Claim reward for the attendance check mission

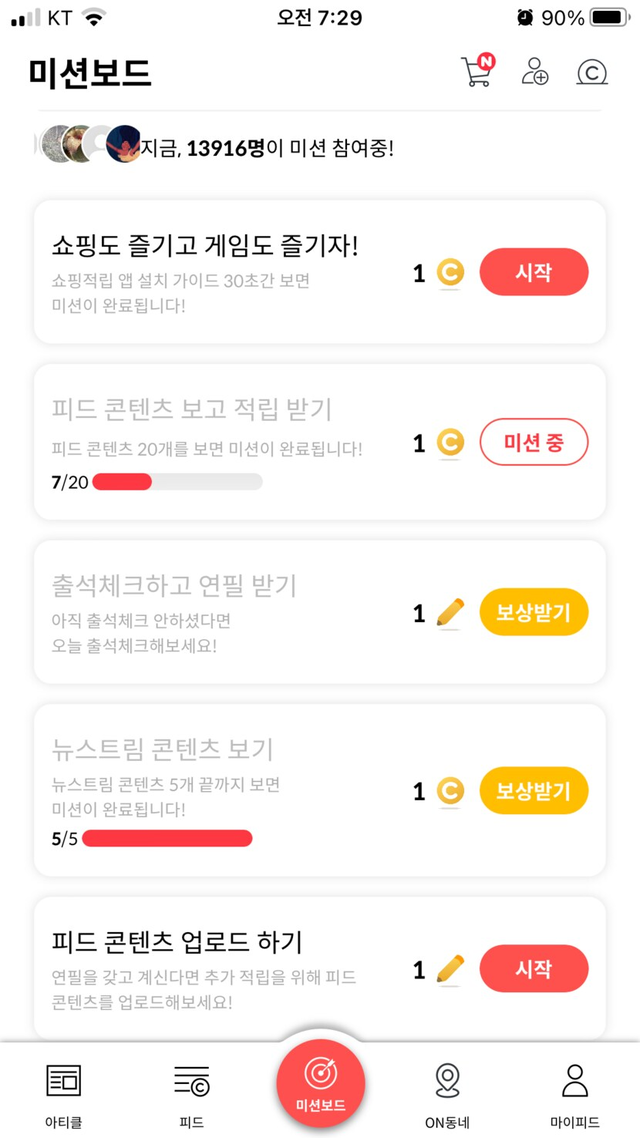534,612
